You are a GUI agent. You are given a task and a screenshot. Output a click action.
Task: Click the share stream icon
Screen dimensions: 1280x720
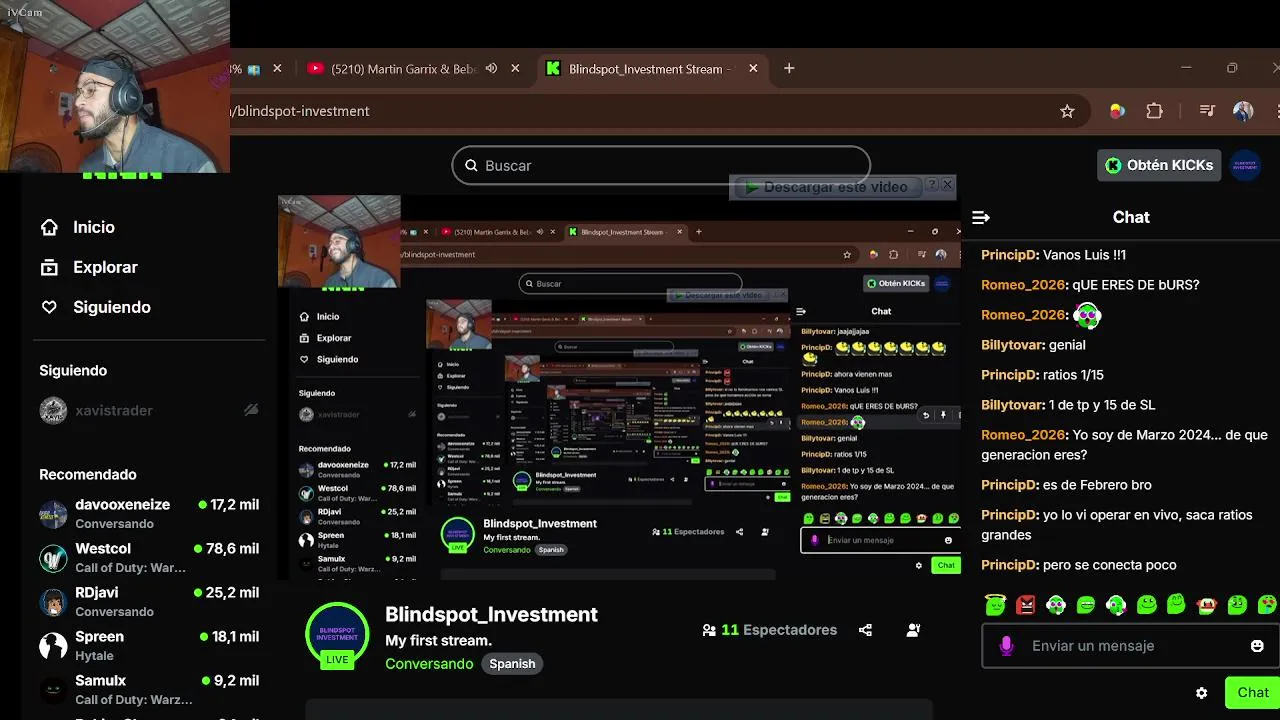tap(866, 630)
